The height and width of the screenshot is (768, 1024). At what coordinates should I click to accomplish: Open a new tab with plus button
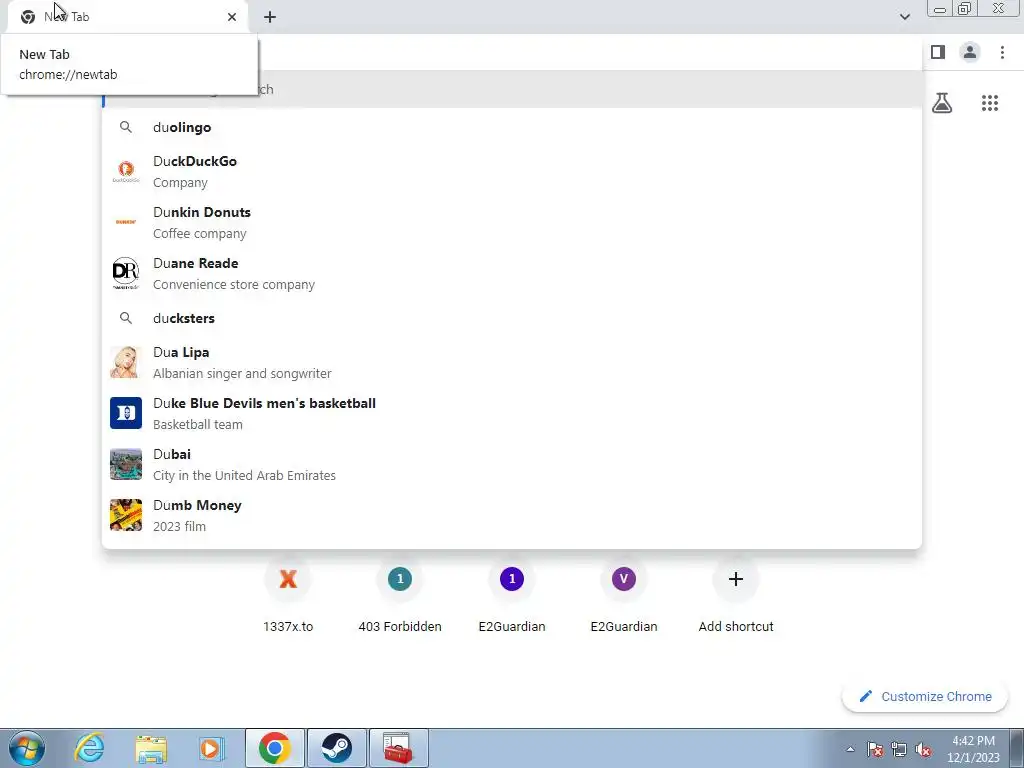point(270,17)
